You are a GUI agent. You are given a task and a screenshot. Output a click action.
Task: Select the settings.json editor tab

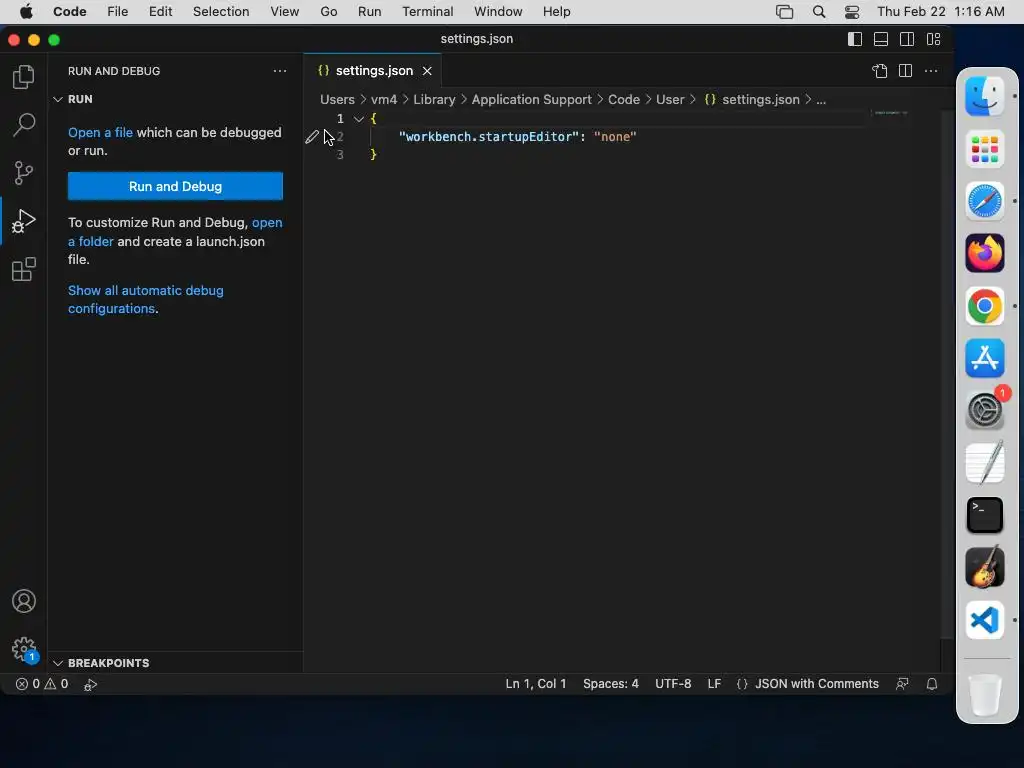tap(374, 71)
